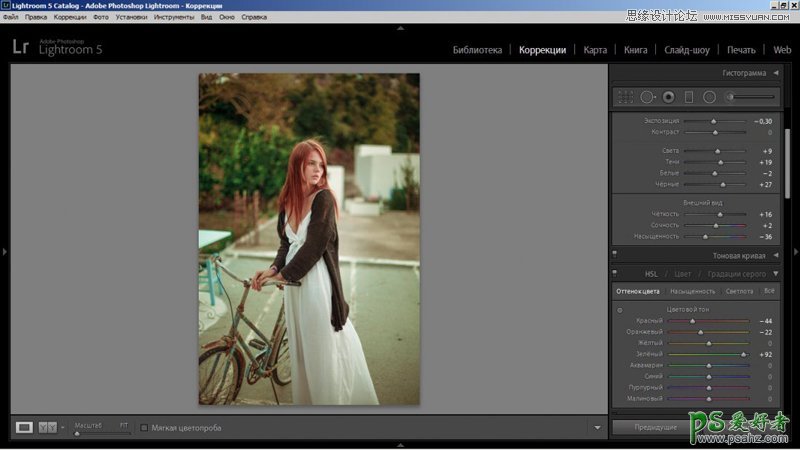Viewport: 800px width, 450px height.
Task: Expand the Тоновая кривая panel arrow
Action: pyautogui.click(x=775, y=255)
